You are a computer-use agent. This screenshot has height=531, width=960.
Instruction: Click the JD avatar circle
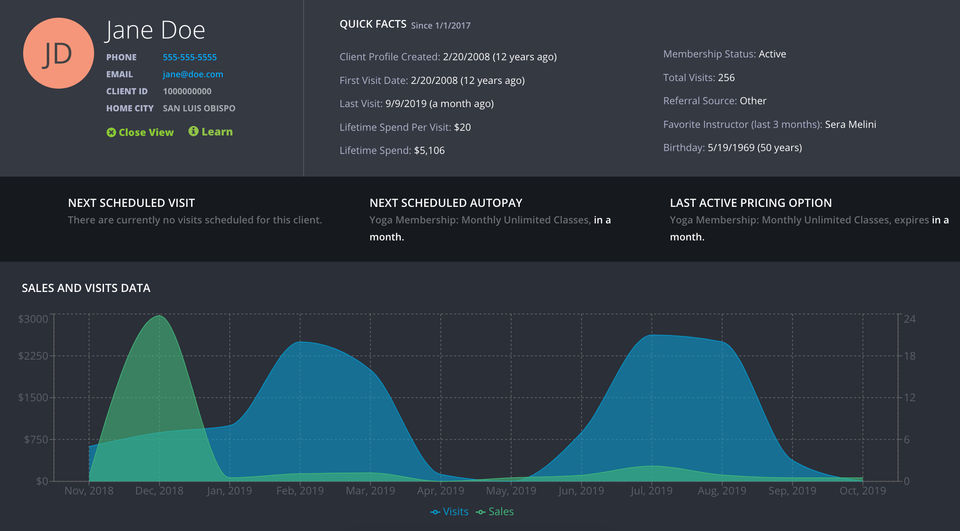tap(58, 54)
